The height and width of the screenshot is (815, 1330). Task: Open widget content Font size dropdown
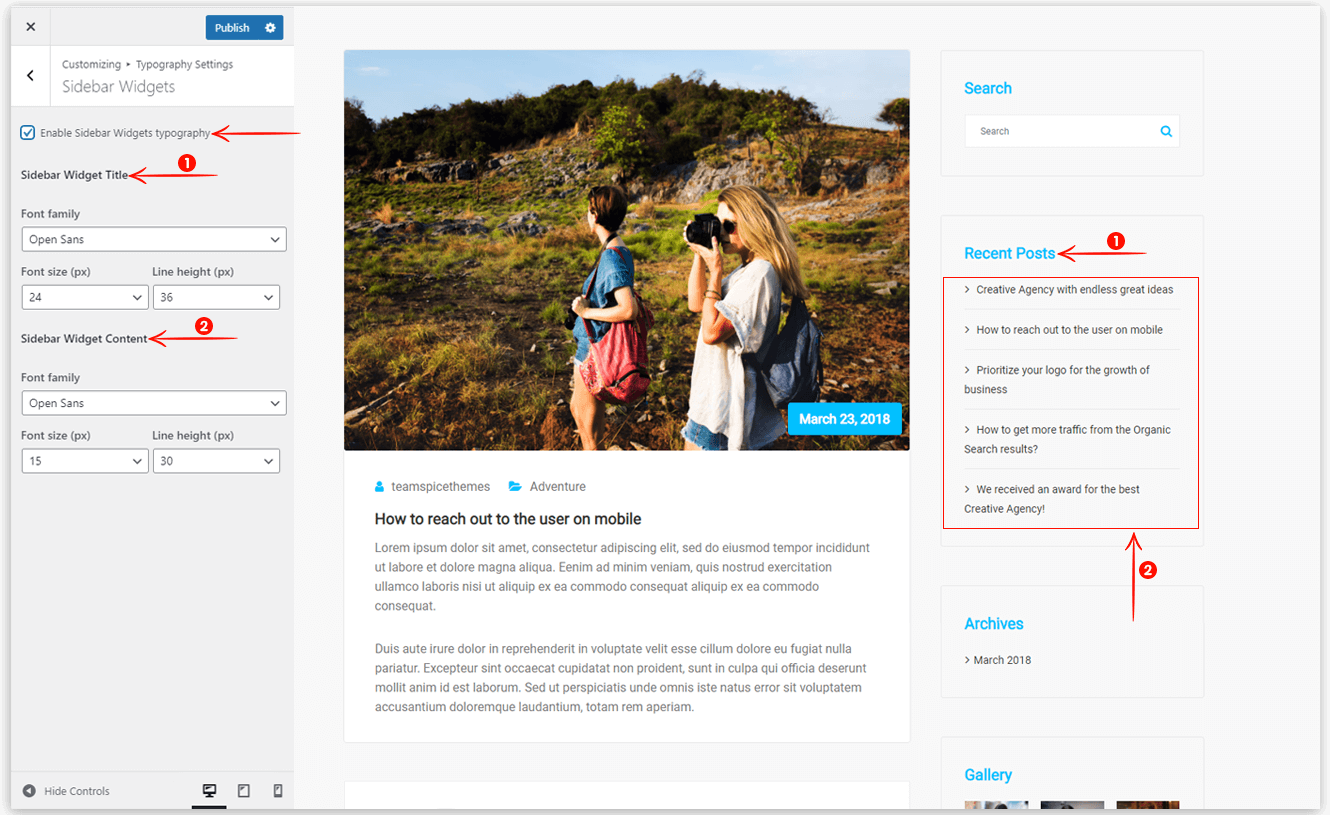(x=85, y=461)
